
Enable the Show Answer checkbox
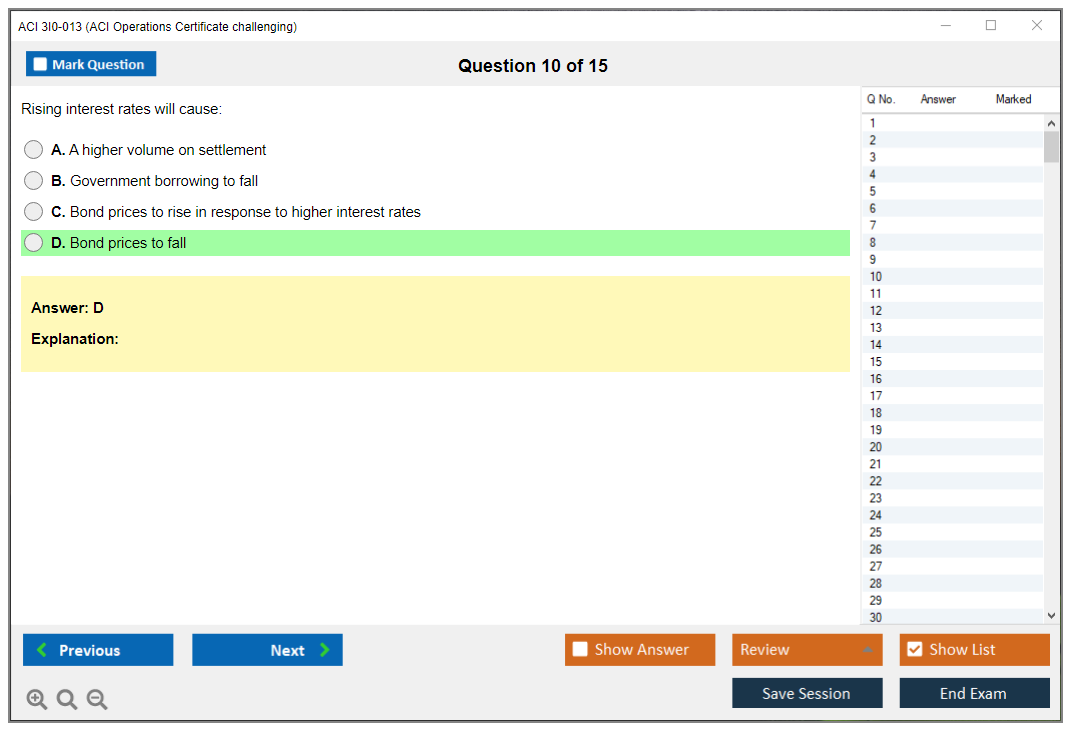coord(580,650)
